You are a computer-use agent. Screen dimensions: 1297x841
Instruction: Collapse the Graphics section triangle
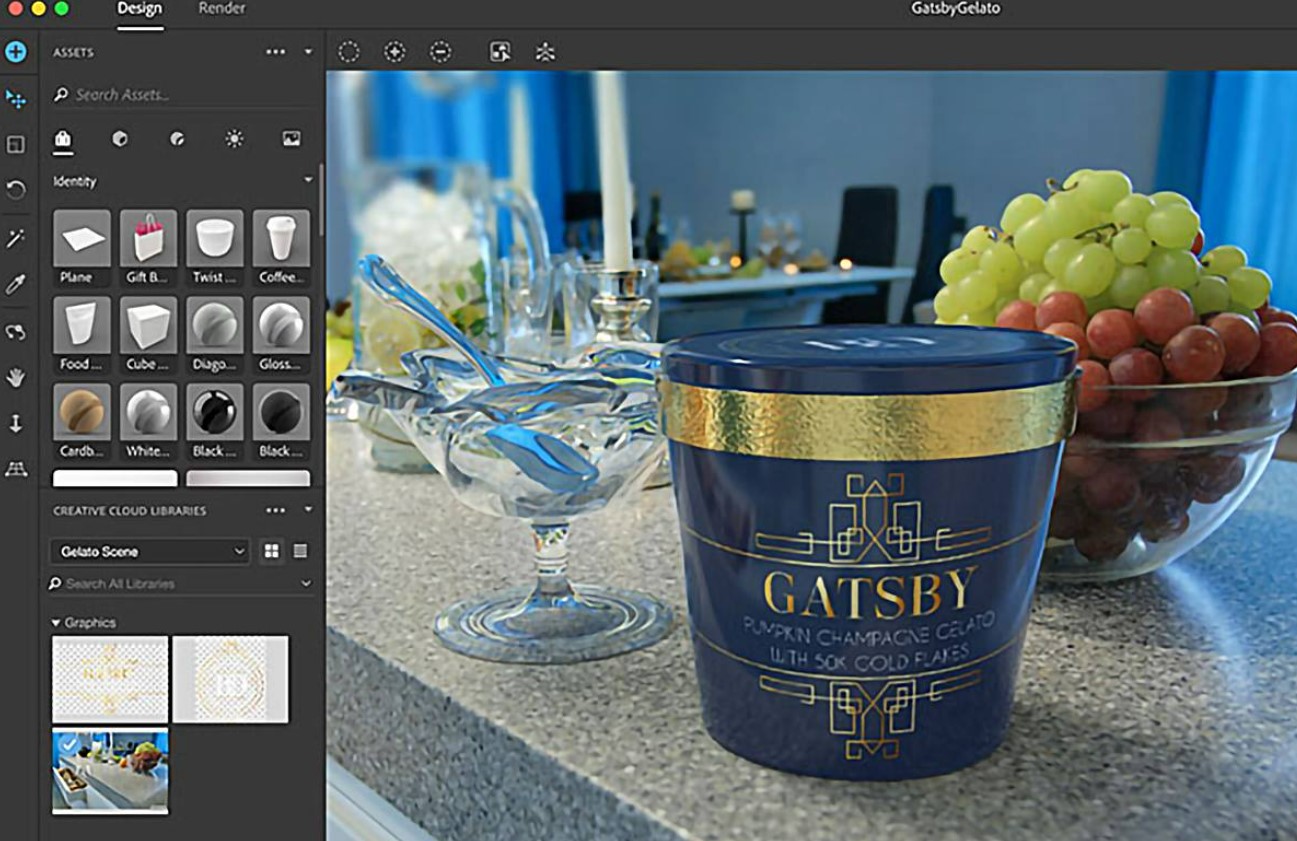pyautogui.click(x=56, y=623)
